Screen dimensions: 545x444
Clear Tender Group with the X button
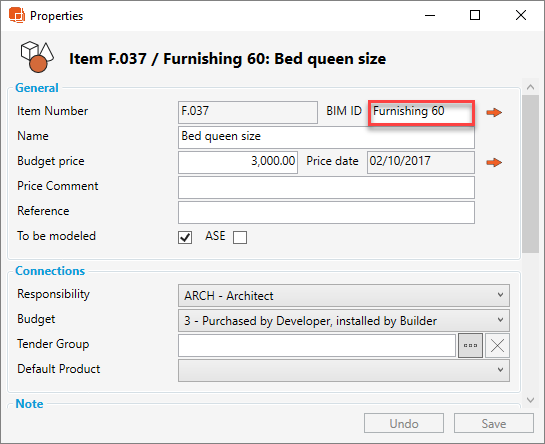(497, 346)
